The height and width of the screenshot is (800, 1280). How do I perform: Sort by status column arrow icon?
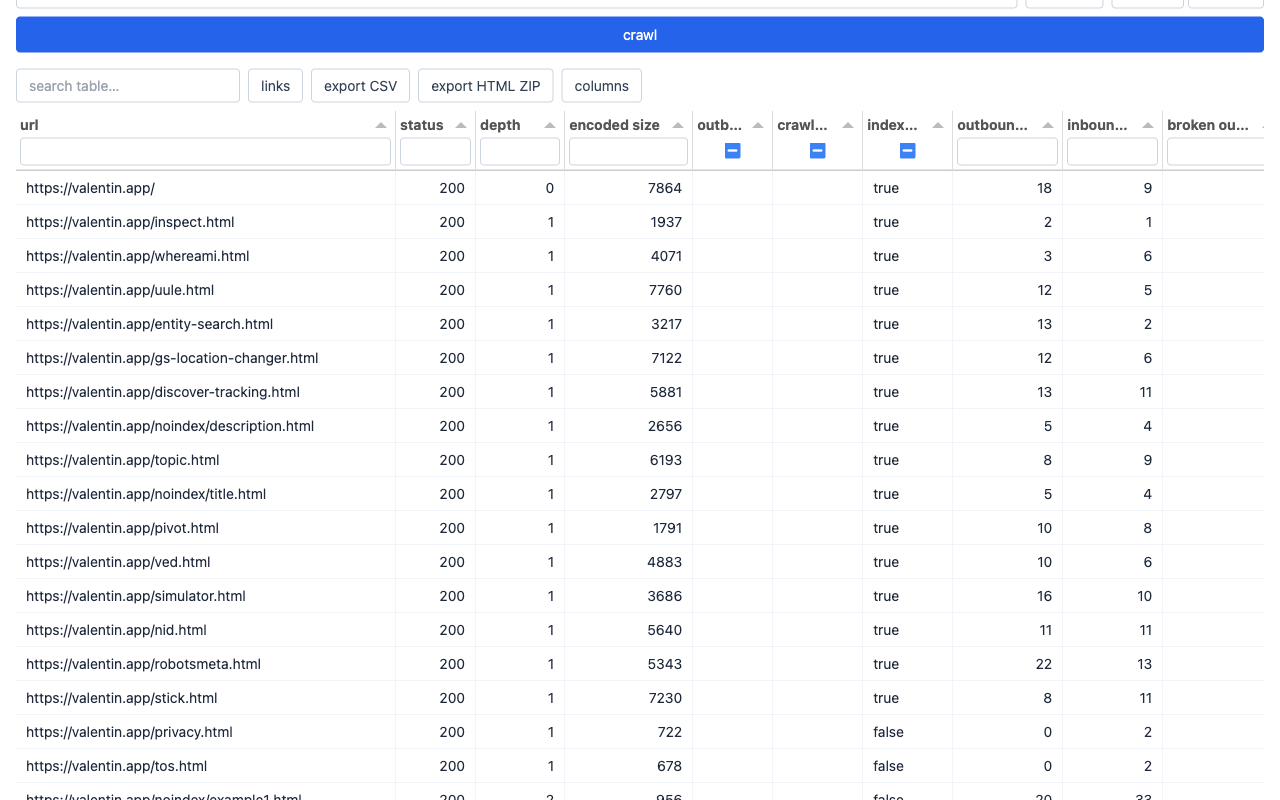(x=461, y=125)
